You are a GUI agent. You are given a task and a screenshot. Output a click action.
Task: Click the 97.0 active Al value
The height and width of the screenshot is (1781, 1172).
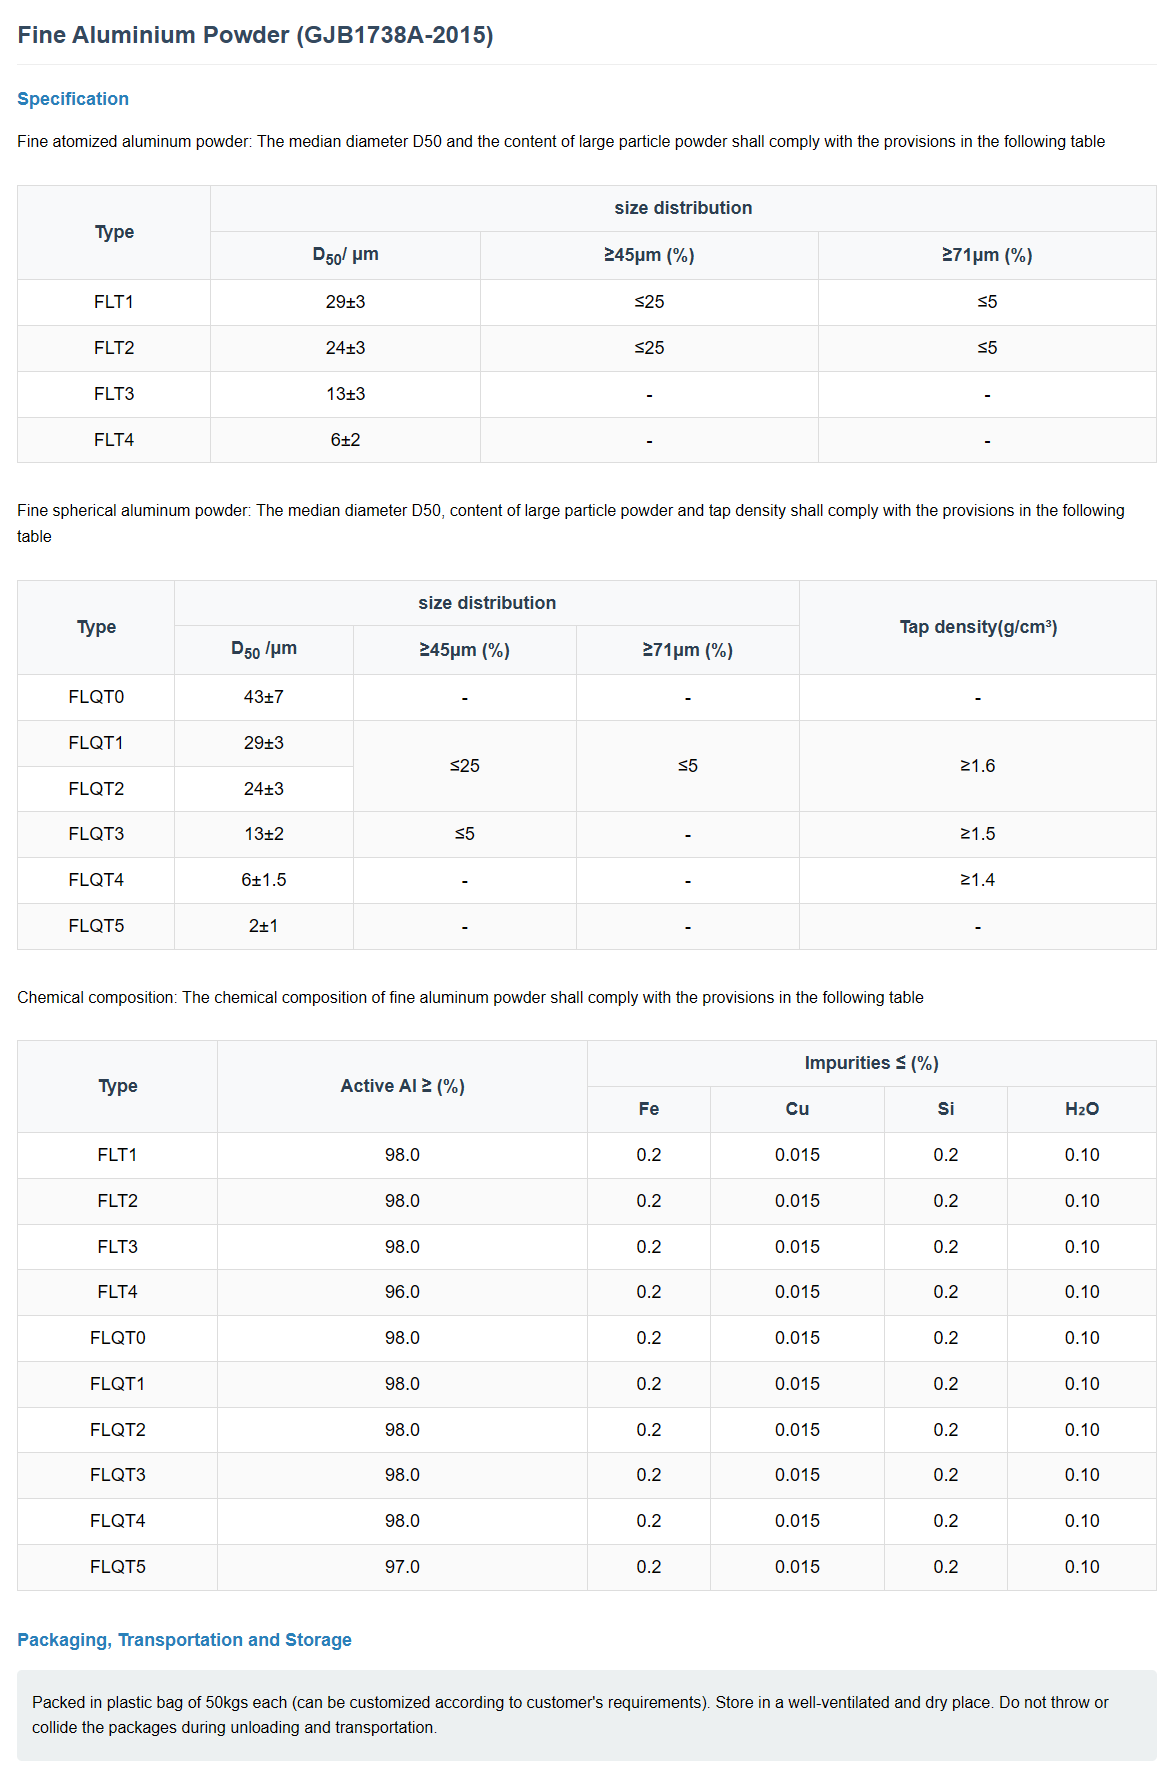coord(402,1567)
